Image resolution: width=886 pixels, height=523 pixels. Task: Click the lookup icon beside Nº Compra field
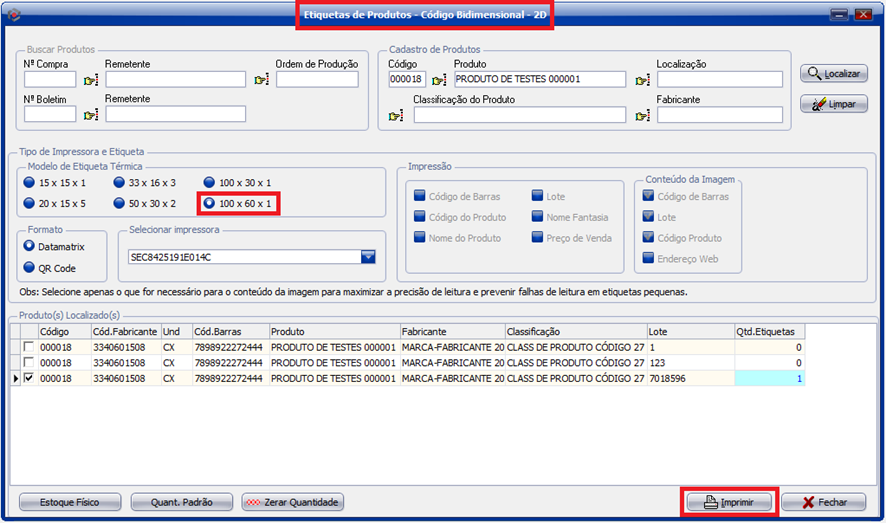point(91,80)
